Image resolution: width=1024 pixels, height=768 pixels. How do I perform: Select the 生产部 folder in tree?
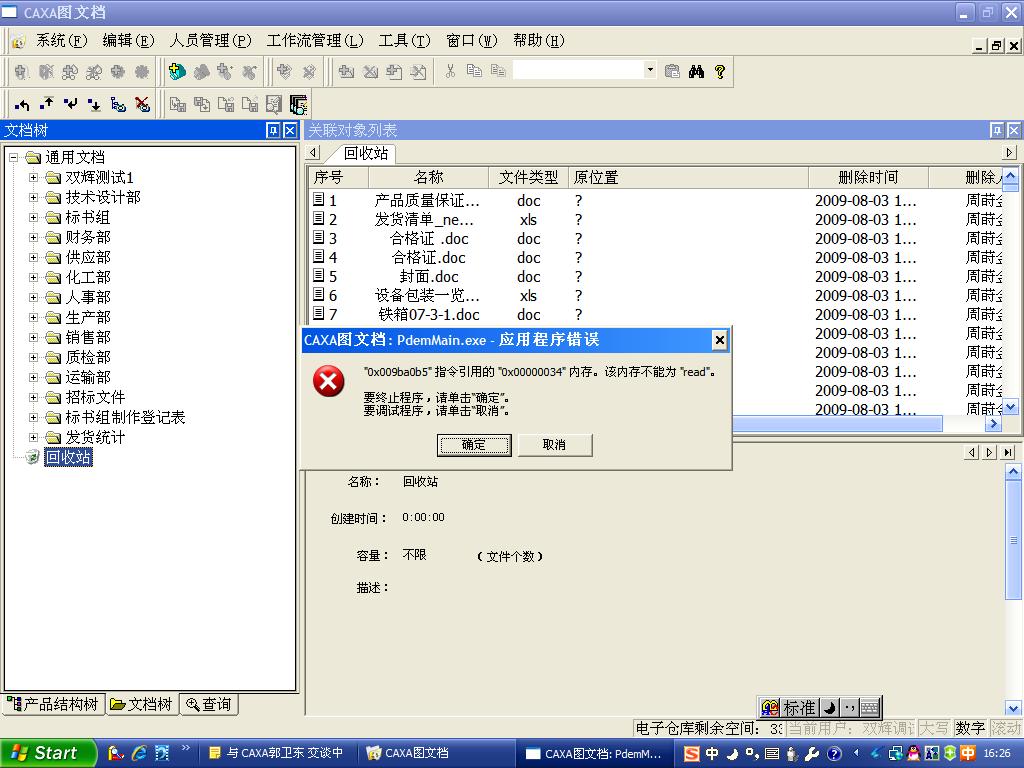[x=88, y=317]
